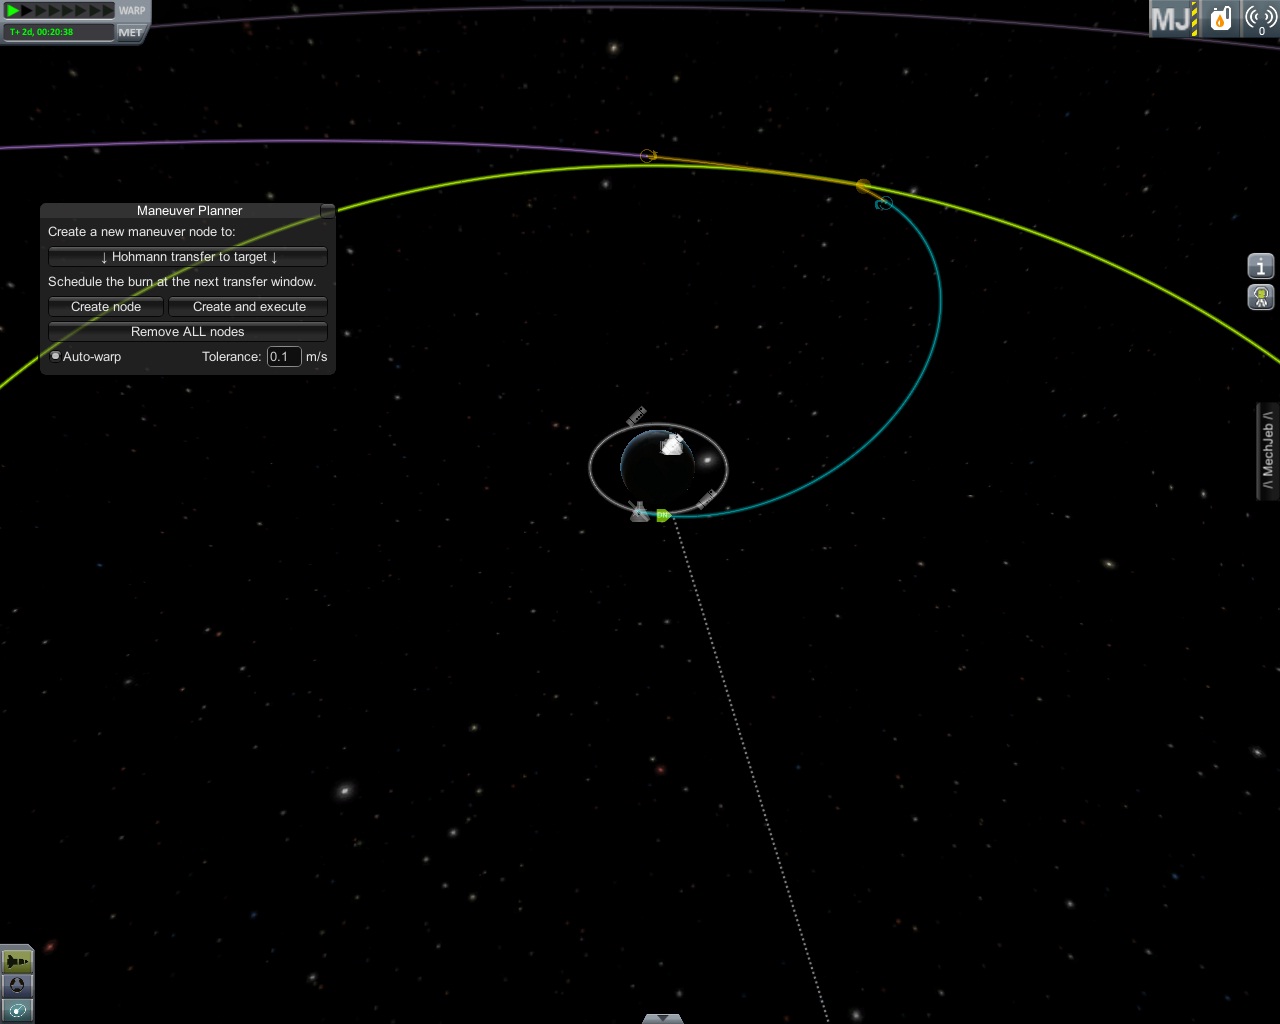
Task: Click the target encounter marker on purple orbit
Action: (x=648, y=156)
